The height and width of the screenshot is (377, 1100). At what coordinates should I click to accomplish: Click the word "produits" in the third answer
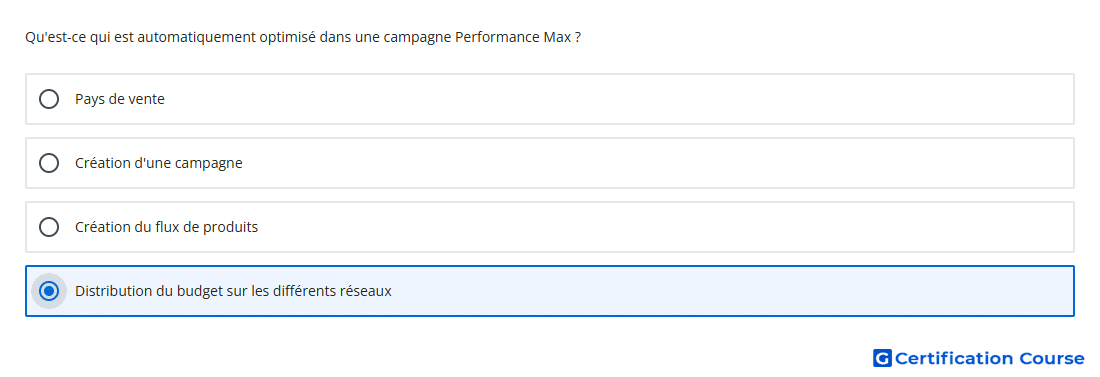(x=231, y=227)
